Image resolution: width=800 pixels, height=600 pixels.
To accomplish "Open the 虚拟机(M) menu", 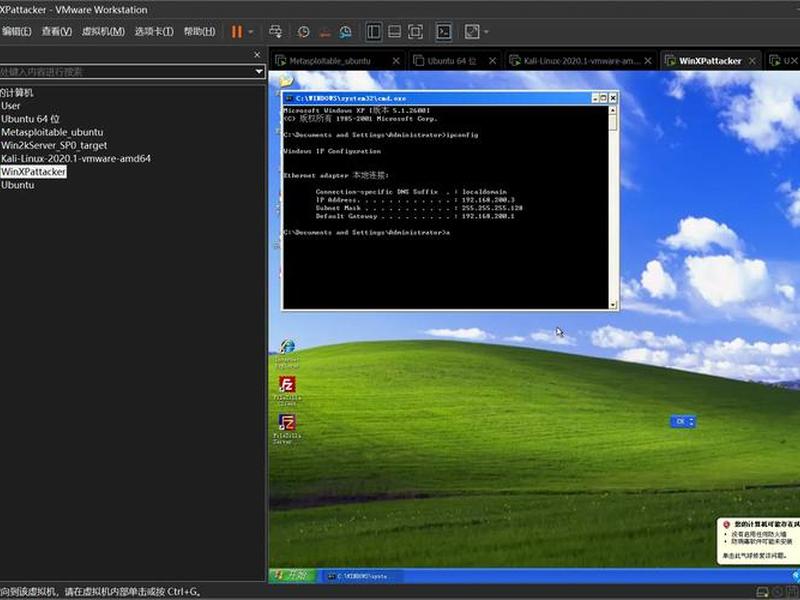I will [x=103, y=32].
